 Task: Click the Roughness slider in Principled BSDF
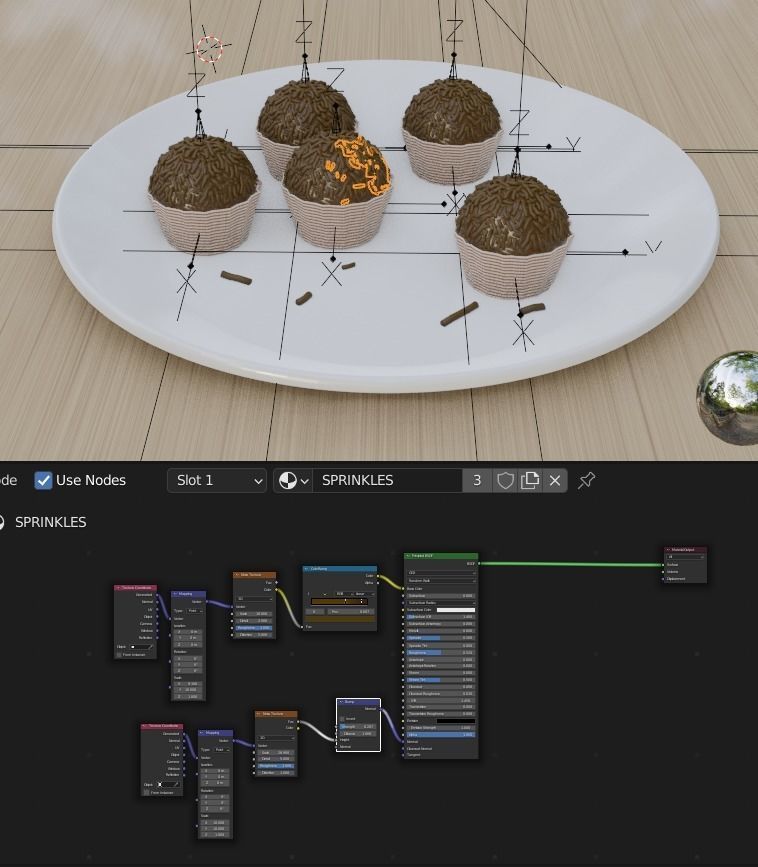(x=441, y=652)
